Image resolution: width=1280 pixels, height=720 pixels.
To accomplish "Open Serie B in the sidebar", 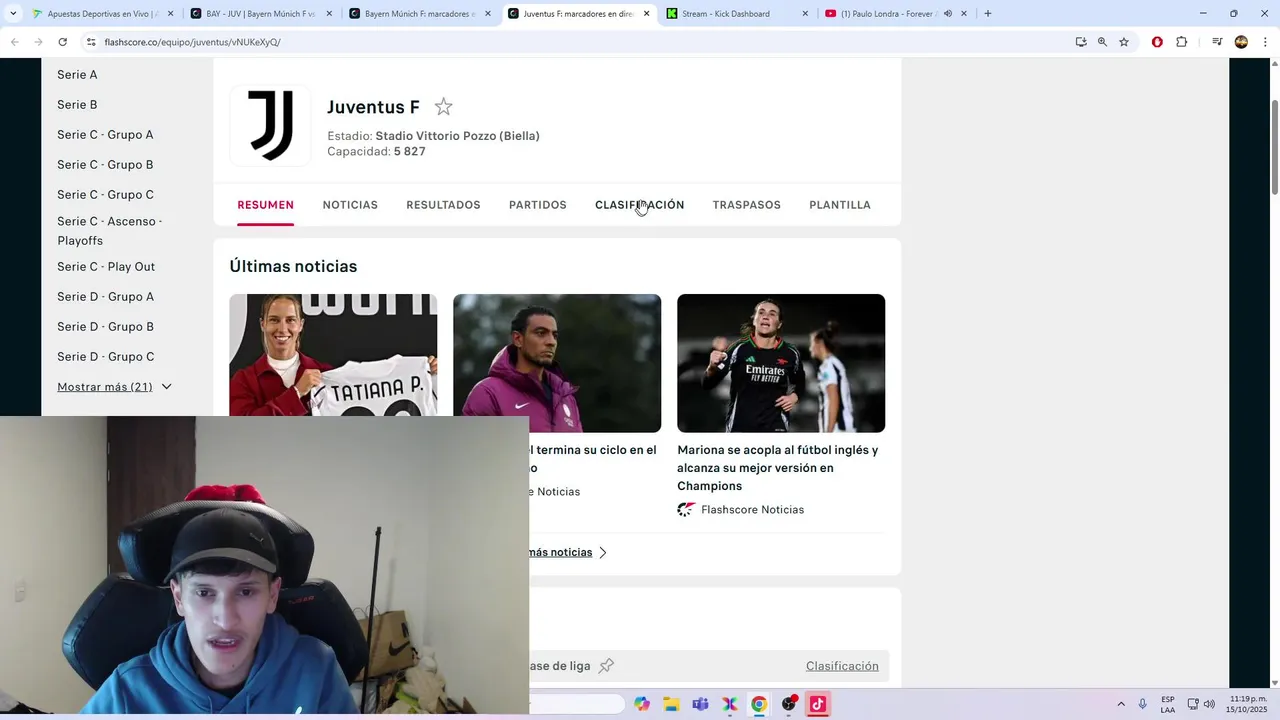I will coord(77,105).
